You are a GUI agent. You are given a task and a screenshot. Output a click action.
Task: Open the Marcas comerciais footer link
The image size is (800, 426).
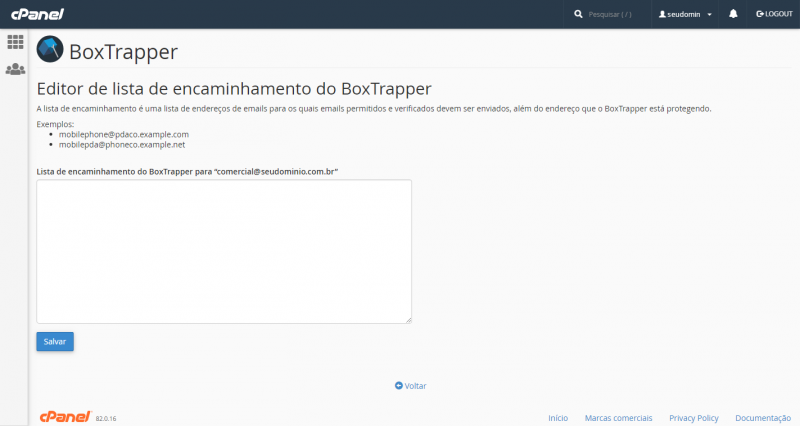pyautogui.click(x=618, y=418)
